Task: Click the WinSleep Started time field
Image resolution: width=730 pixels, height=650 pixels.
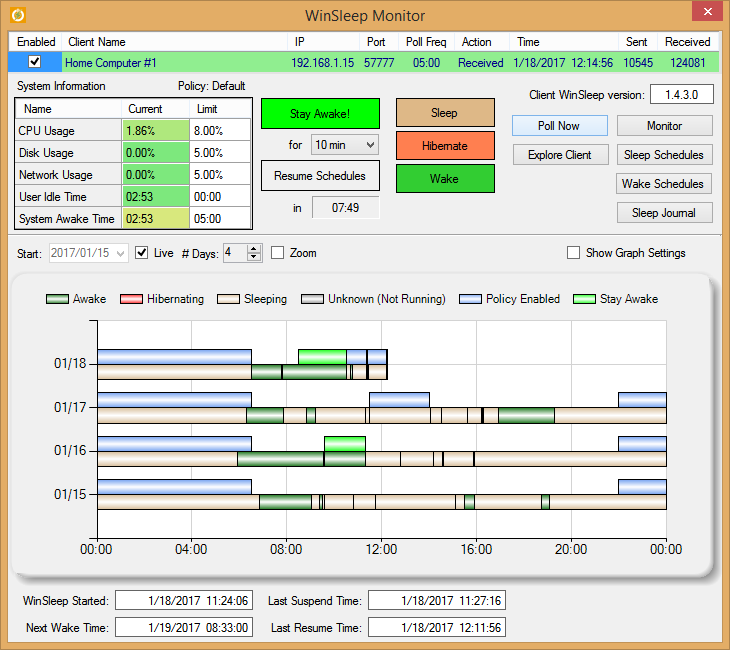Action: [184, 600]
